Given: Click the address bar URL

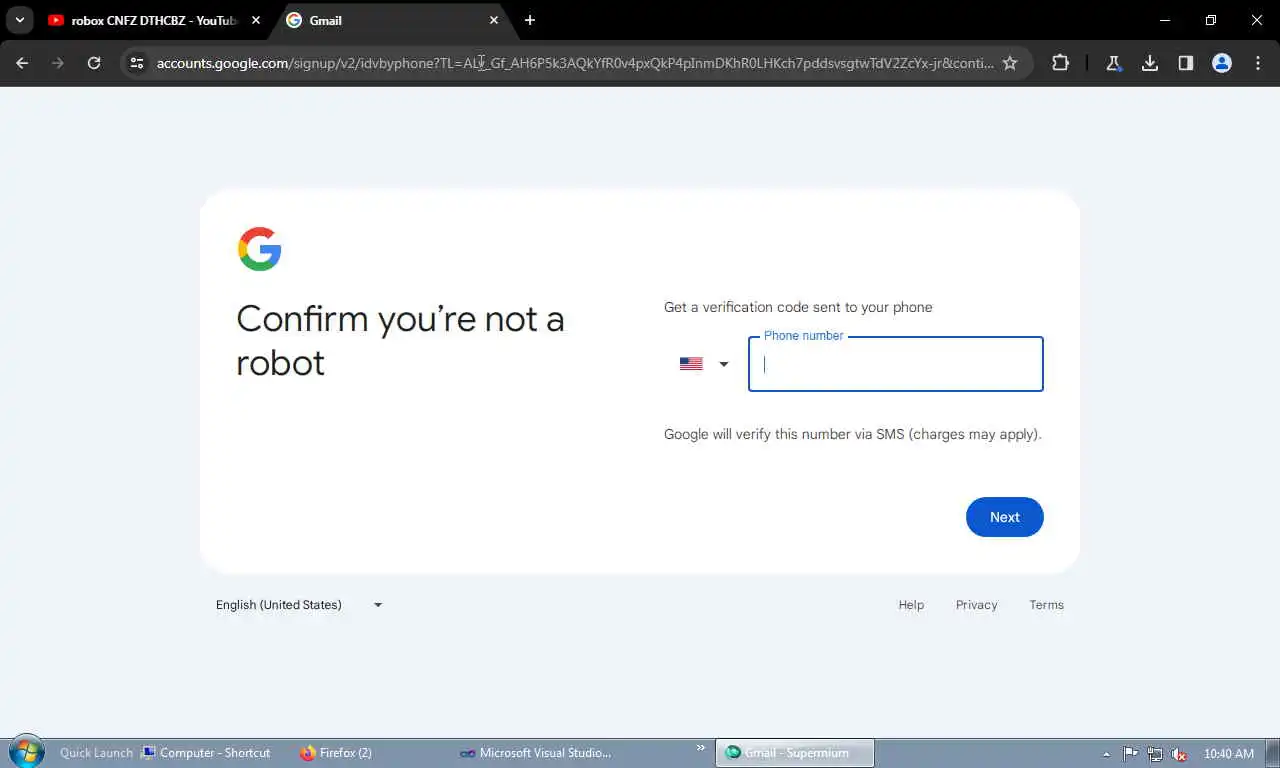Looking at the screenshot, I should 575,63.
